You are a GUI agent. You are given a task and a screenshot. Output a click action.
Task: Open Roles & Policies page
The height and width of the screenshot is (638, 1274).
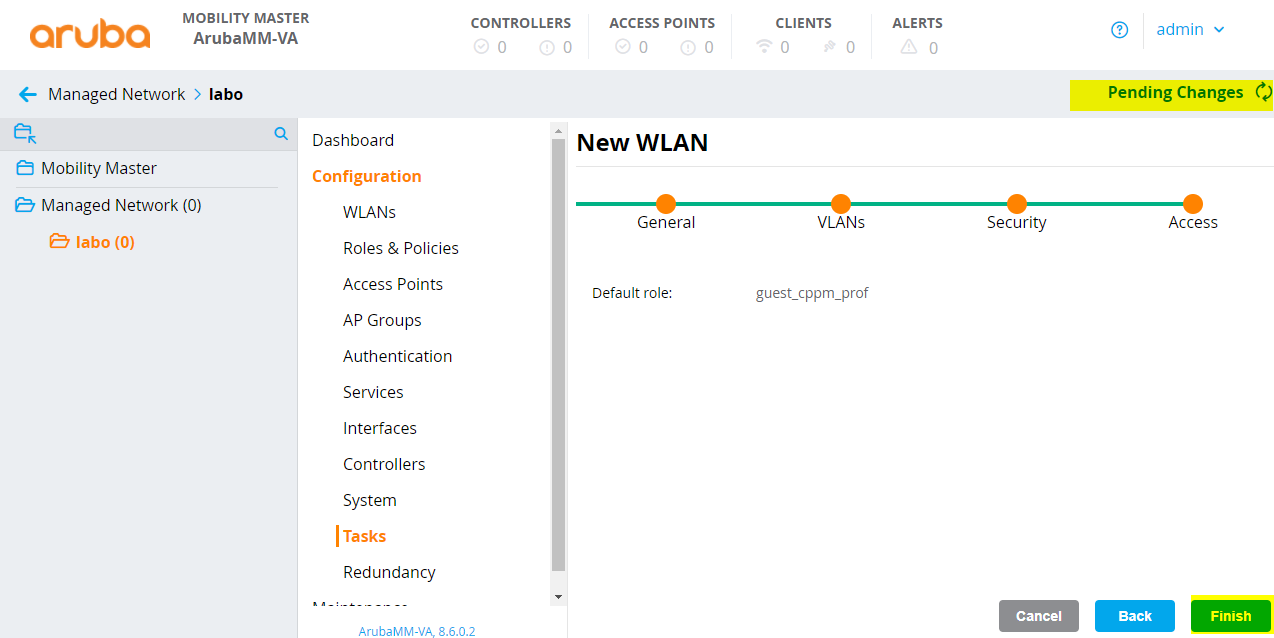pos(401,248)
